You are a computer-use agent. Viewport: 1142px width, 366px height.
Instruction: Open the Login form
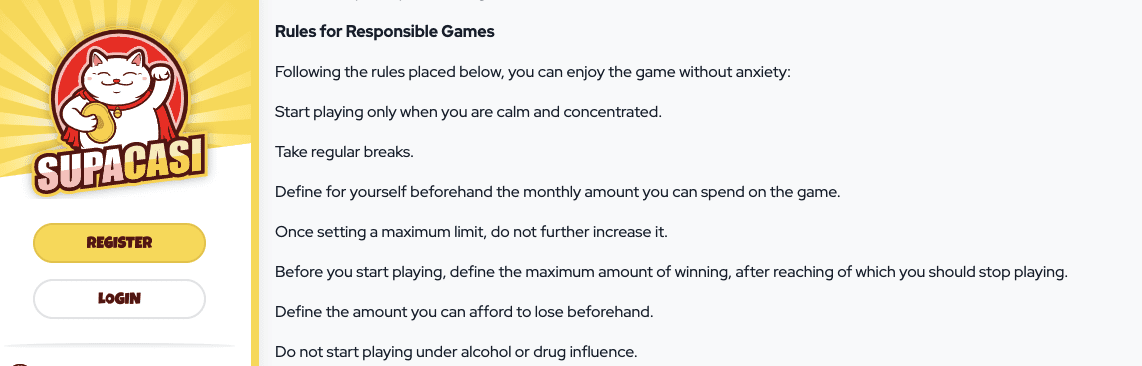tap(119, 298)
